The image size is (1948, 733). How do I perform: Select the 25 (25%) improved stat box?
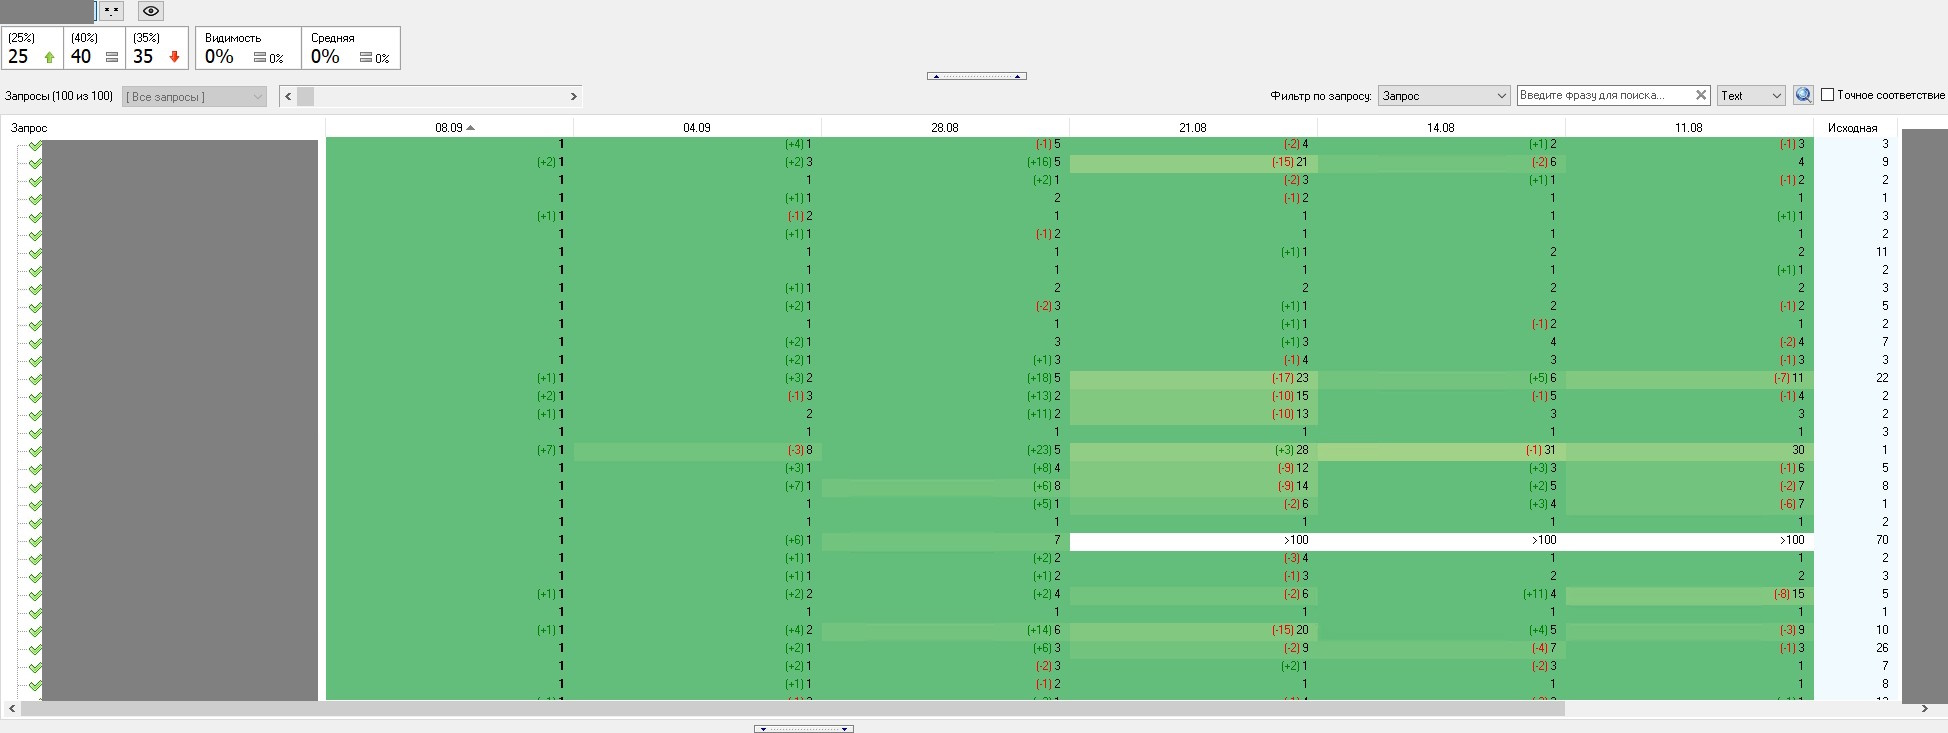pyautogui.click(x=33, y=48)
